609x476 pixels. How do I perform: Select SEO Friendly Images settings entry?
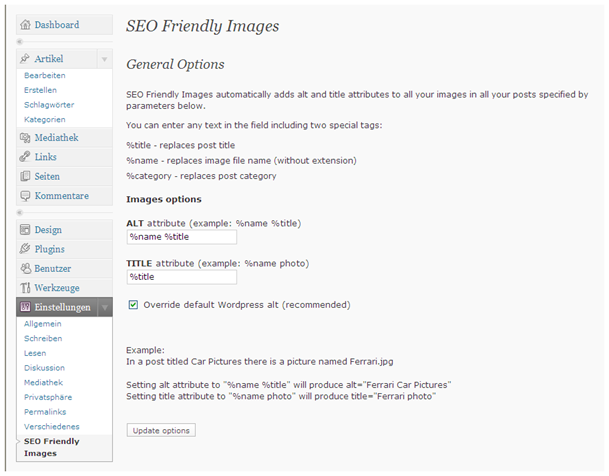click(52, 447)
